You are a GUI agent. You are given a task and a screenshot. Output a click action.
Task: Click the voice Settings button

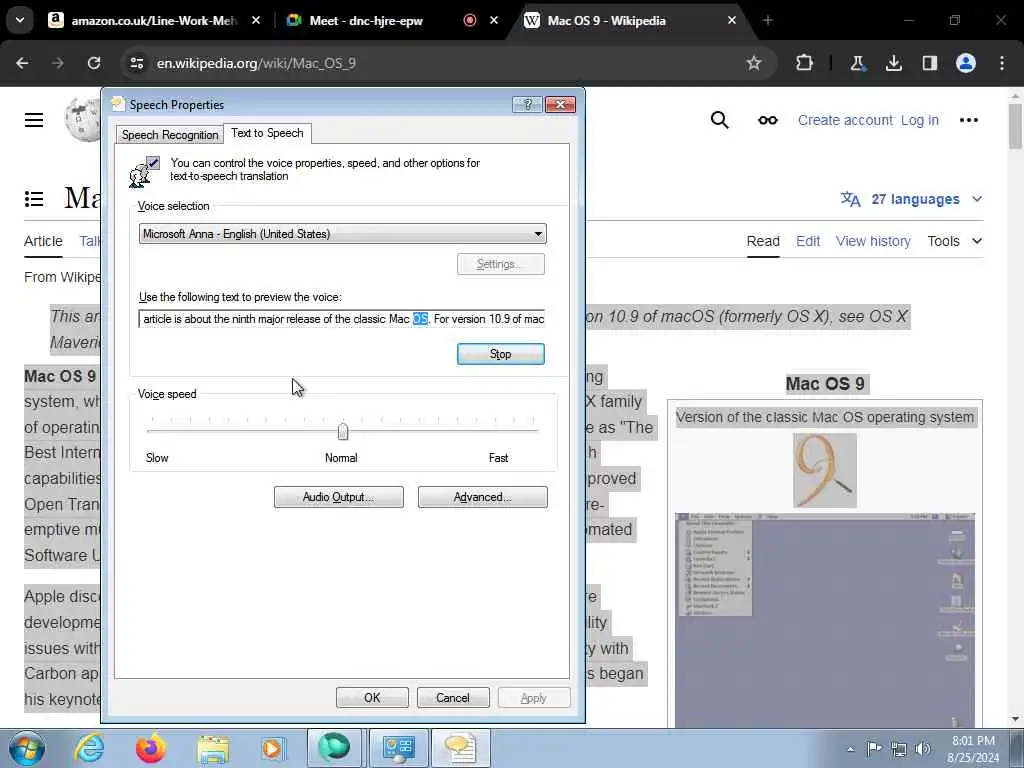coord(500,264)
